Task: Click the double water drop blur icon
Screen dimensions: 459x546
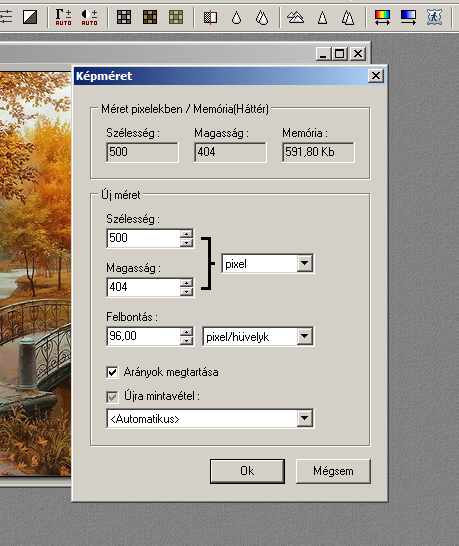Action: point(262,17)
